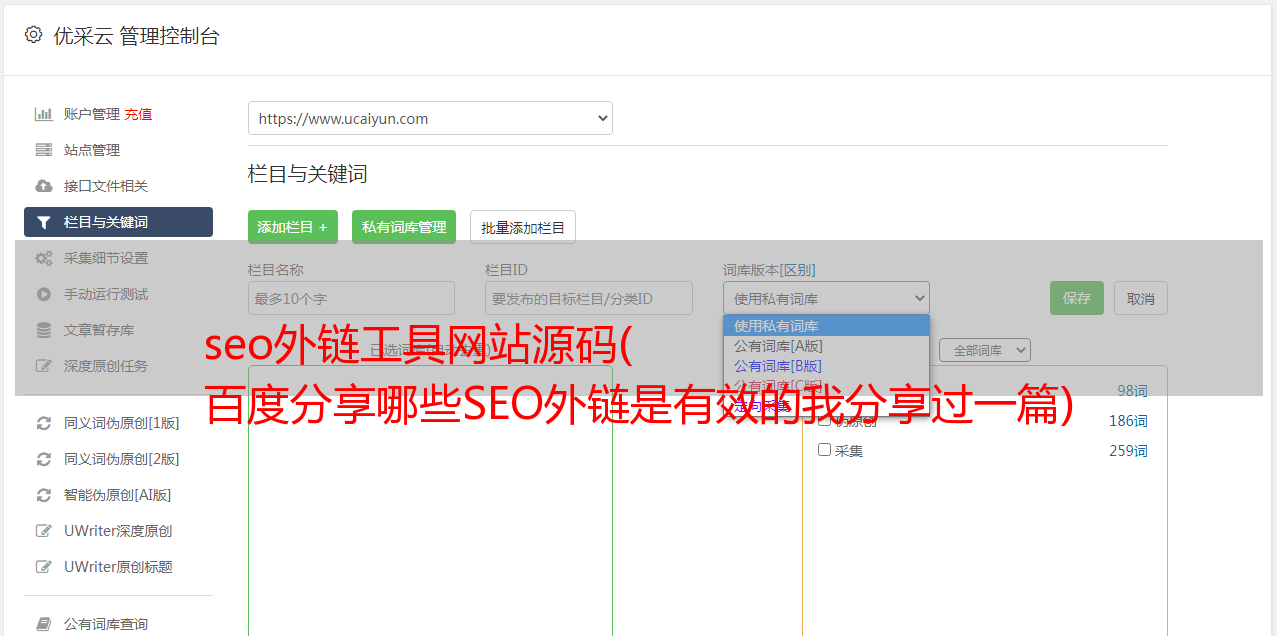Click the database icon for 文章暂存库
The height and width of the screenshot is (636, 1277).
click(x=44, y=330)
